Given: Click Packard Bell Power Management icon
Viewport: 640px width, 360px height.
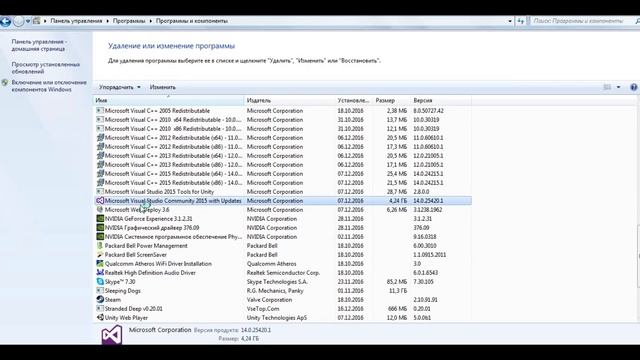Looking at the screenshot, I should tap(100, 245).
